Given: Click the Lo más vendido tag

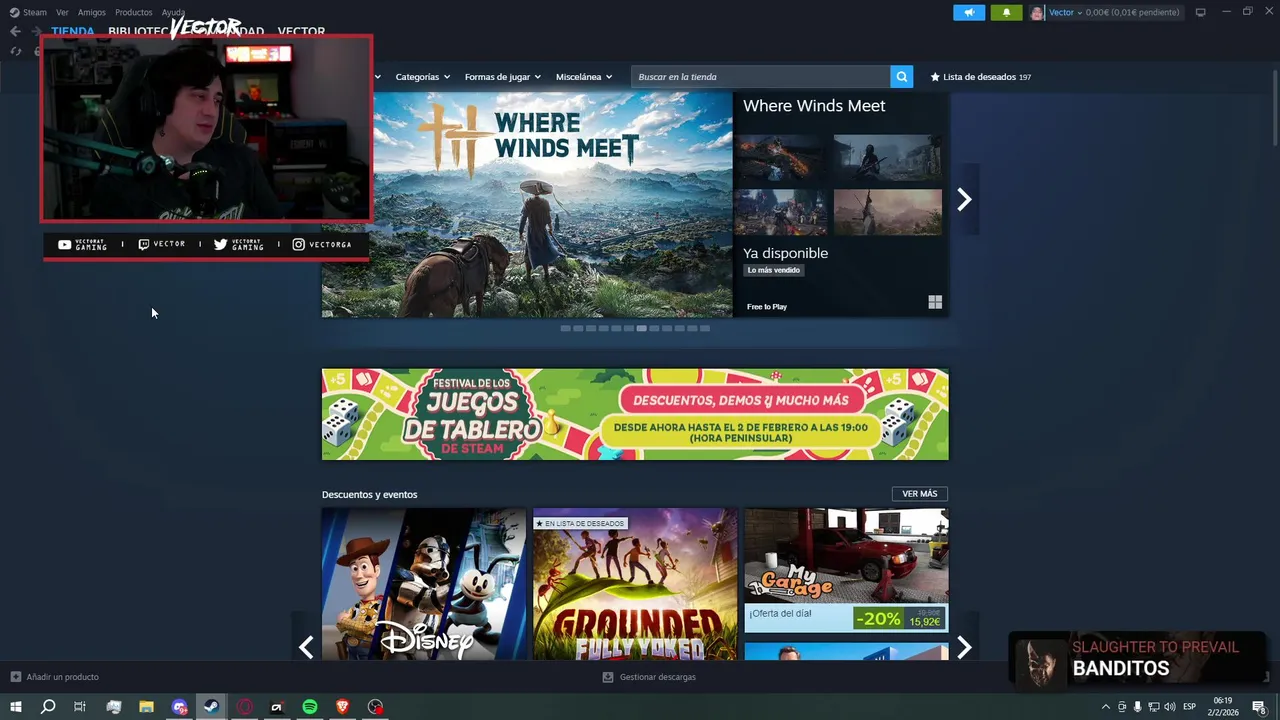Looking at the screenshot, I should [773, 270].
